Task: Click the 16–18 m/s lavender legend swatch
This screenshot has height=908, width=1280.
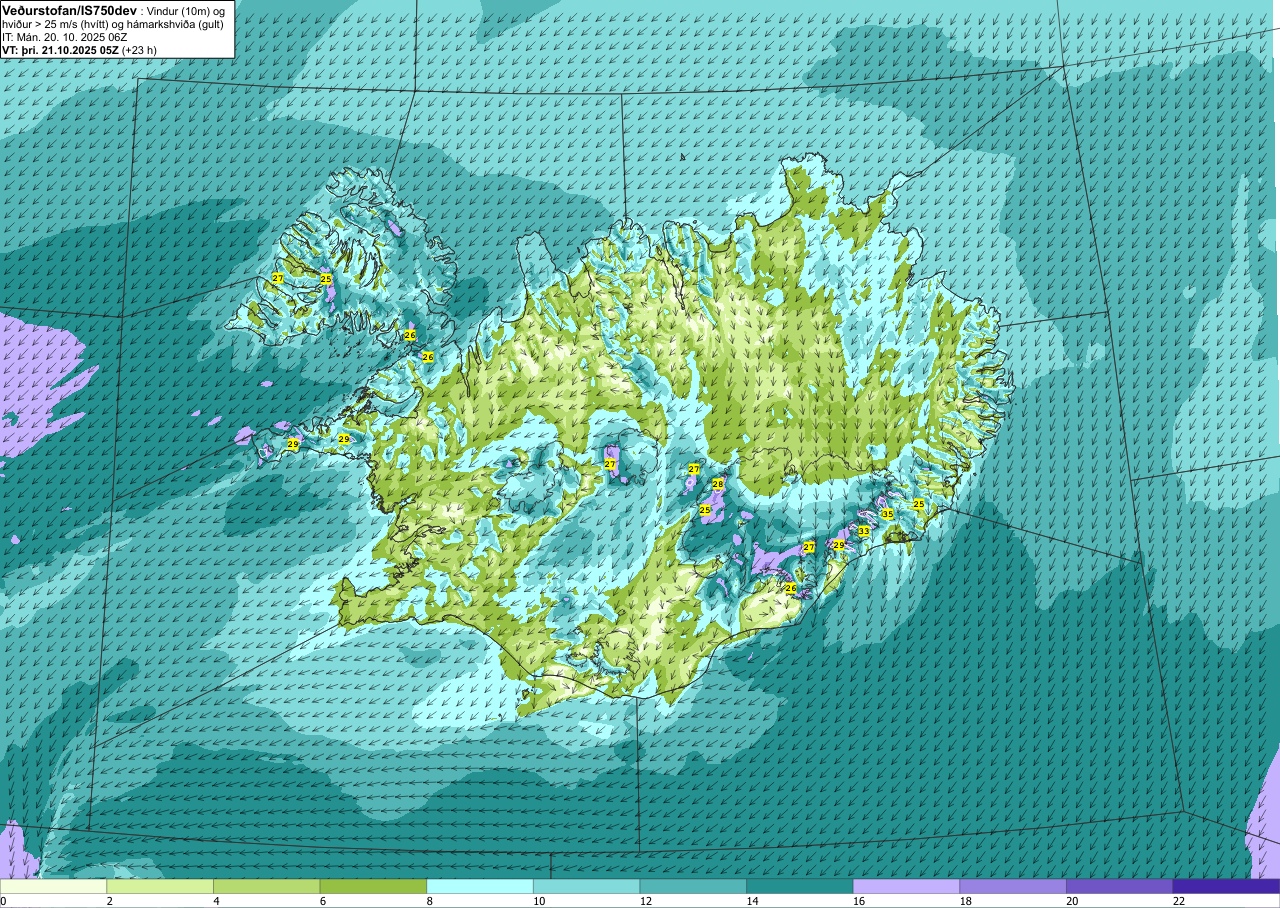Action: coord(907,886)
